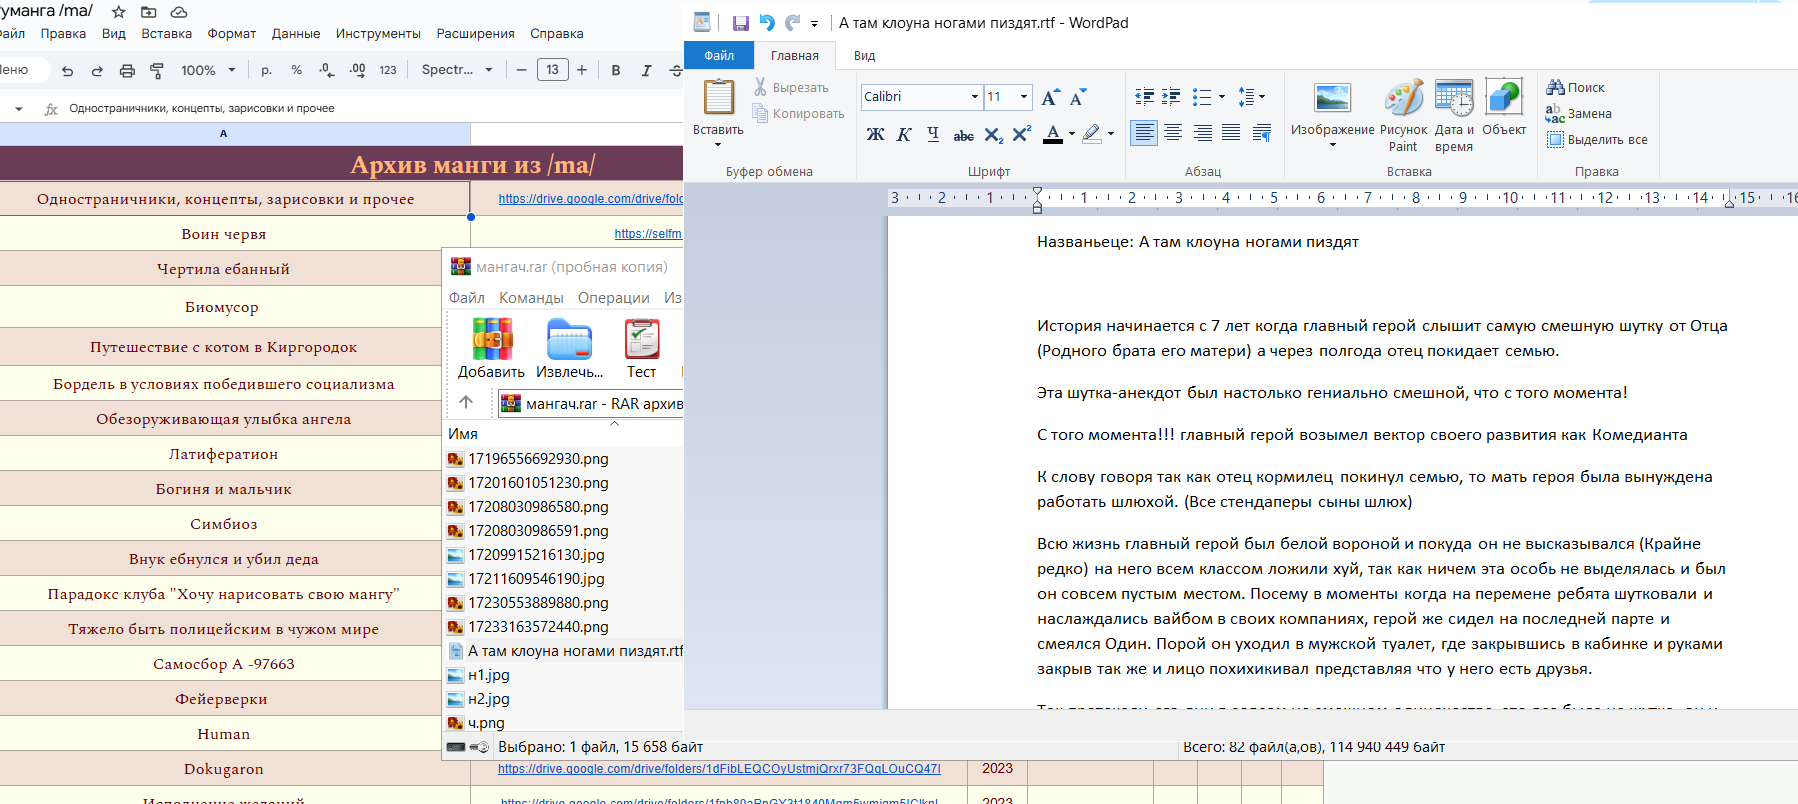This screenshot has width=1798, height=804.
Task: Click the Добавить icon in WinRAR
Action: 492,339
